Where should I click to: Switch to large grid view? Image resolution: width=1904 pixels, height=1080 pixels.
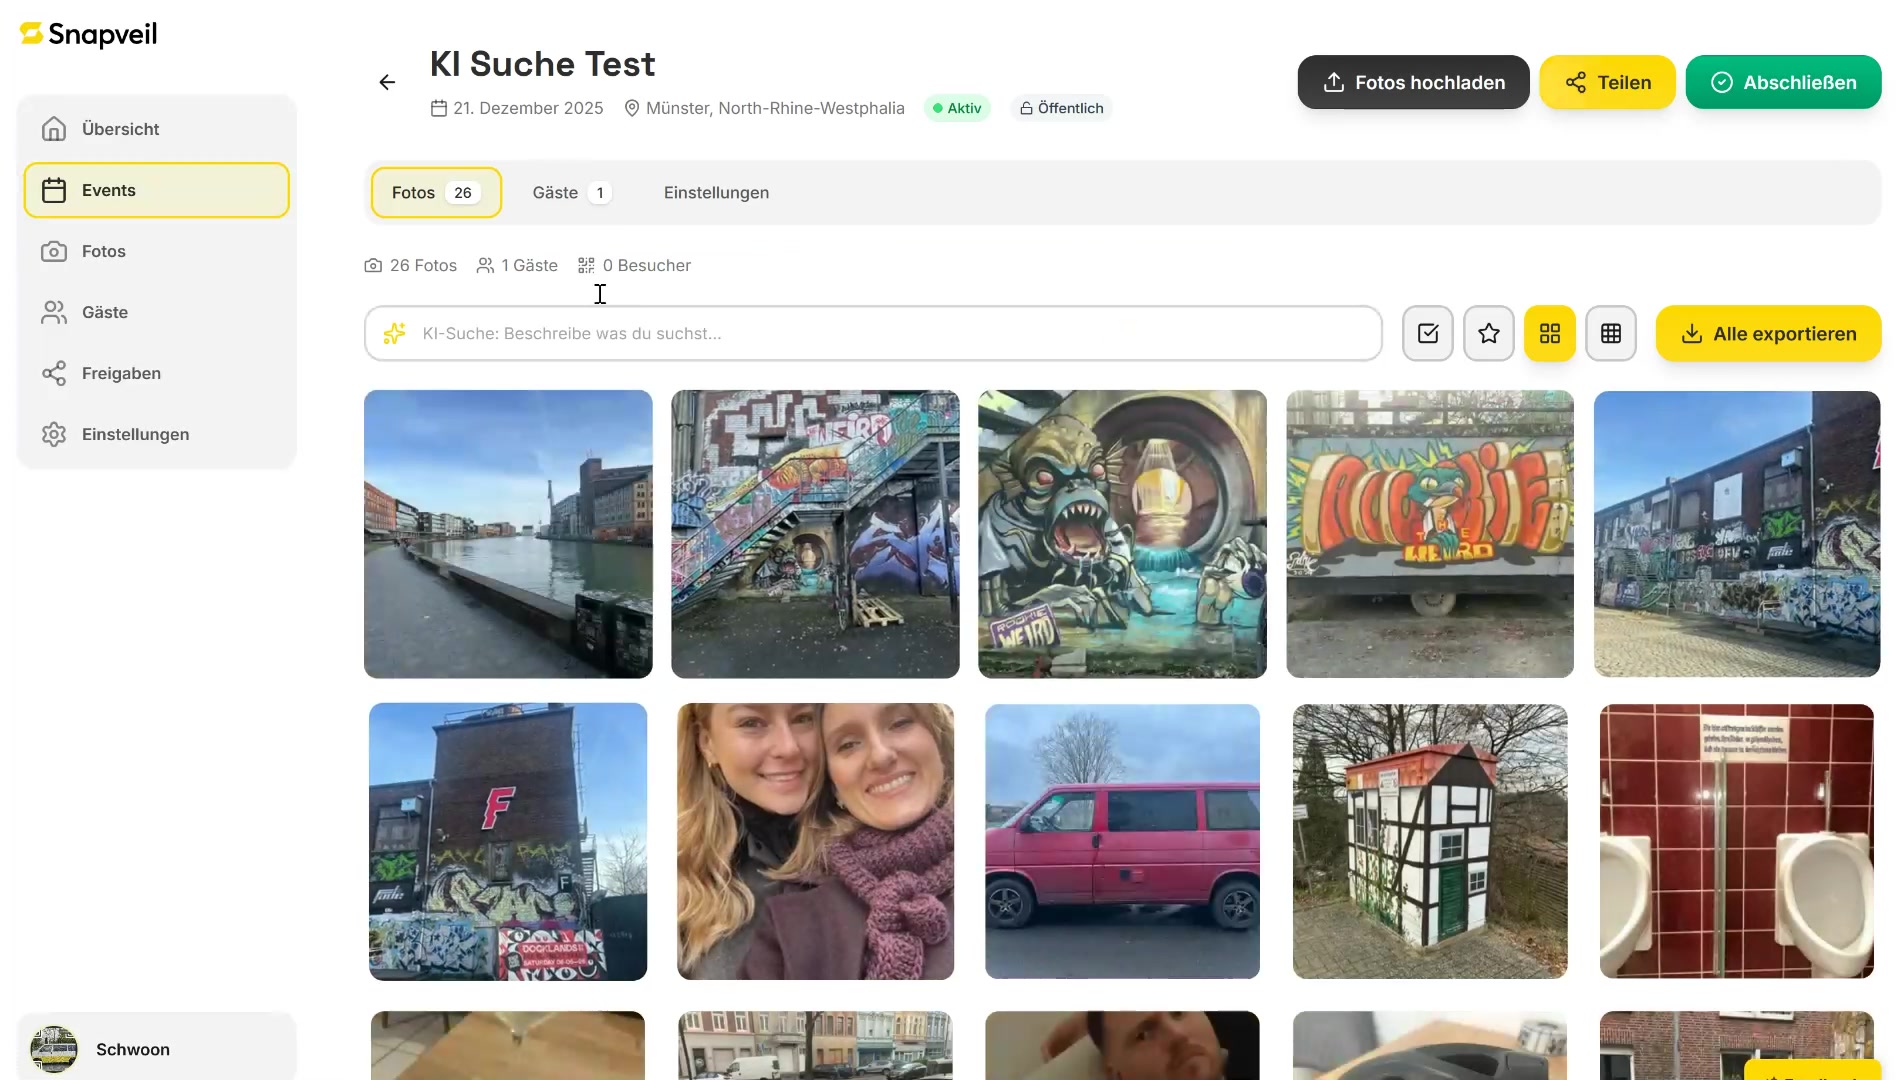tap(1550, 334)
